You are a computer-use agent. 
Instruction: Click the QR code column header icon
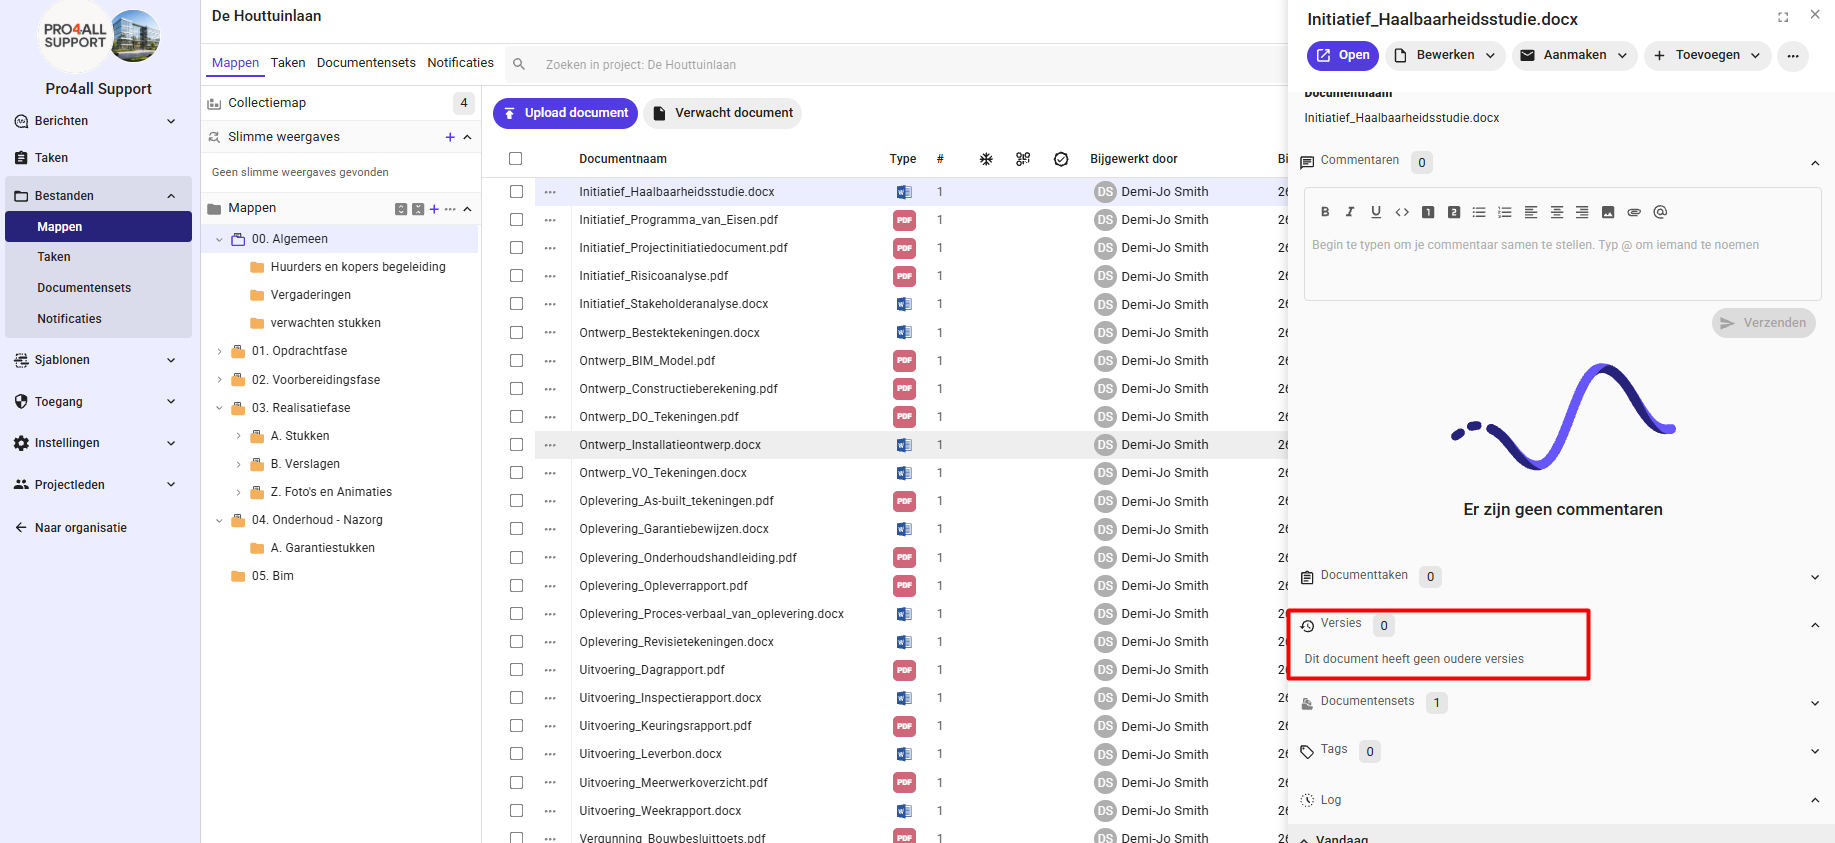tap(1023, 159)
